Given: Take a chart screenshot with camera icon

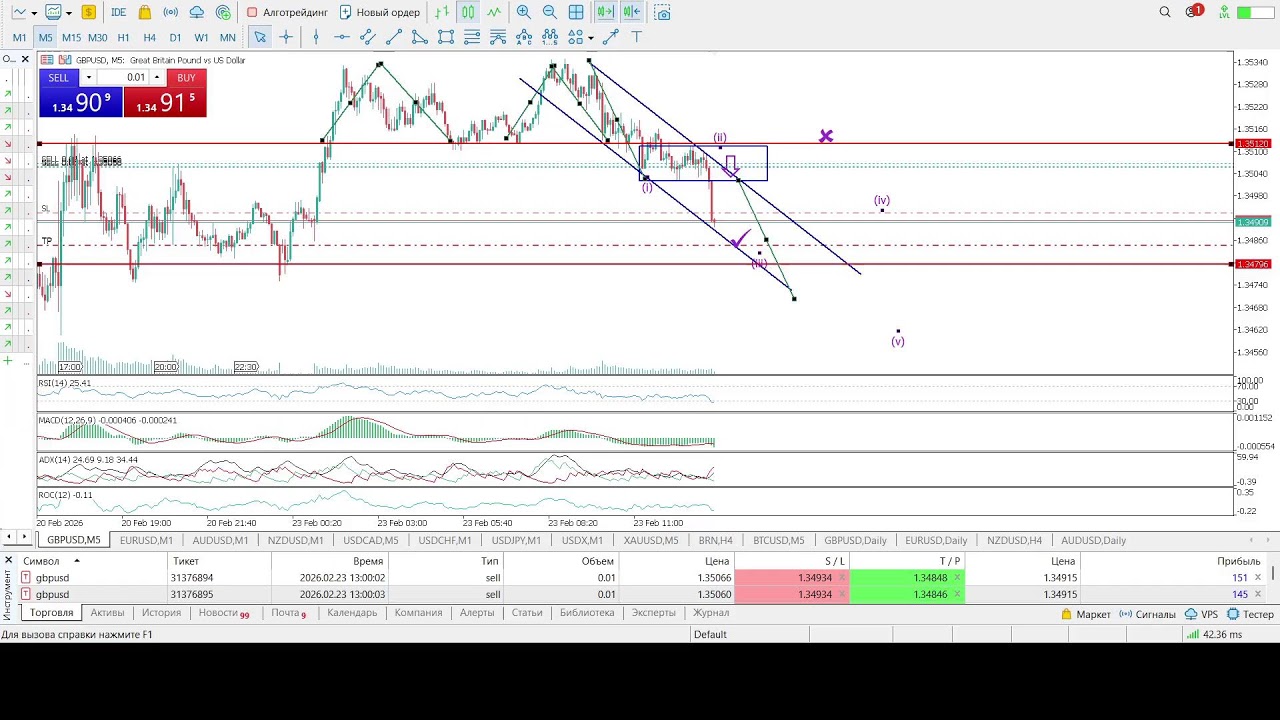Looking at the screenshot, I should [x=662, y=12].
